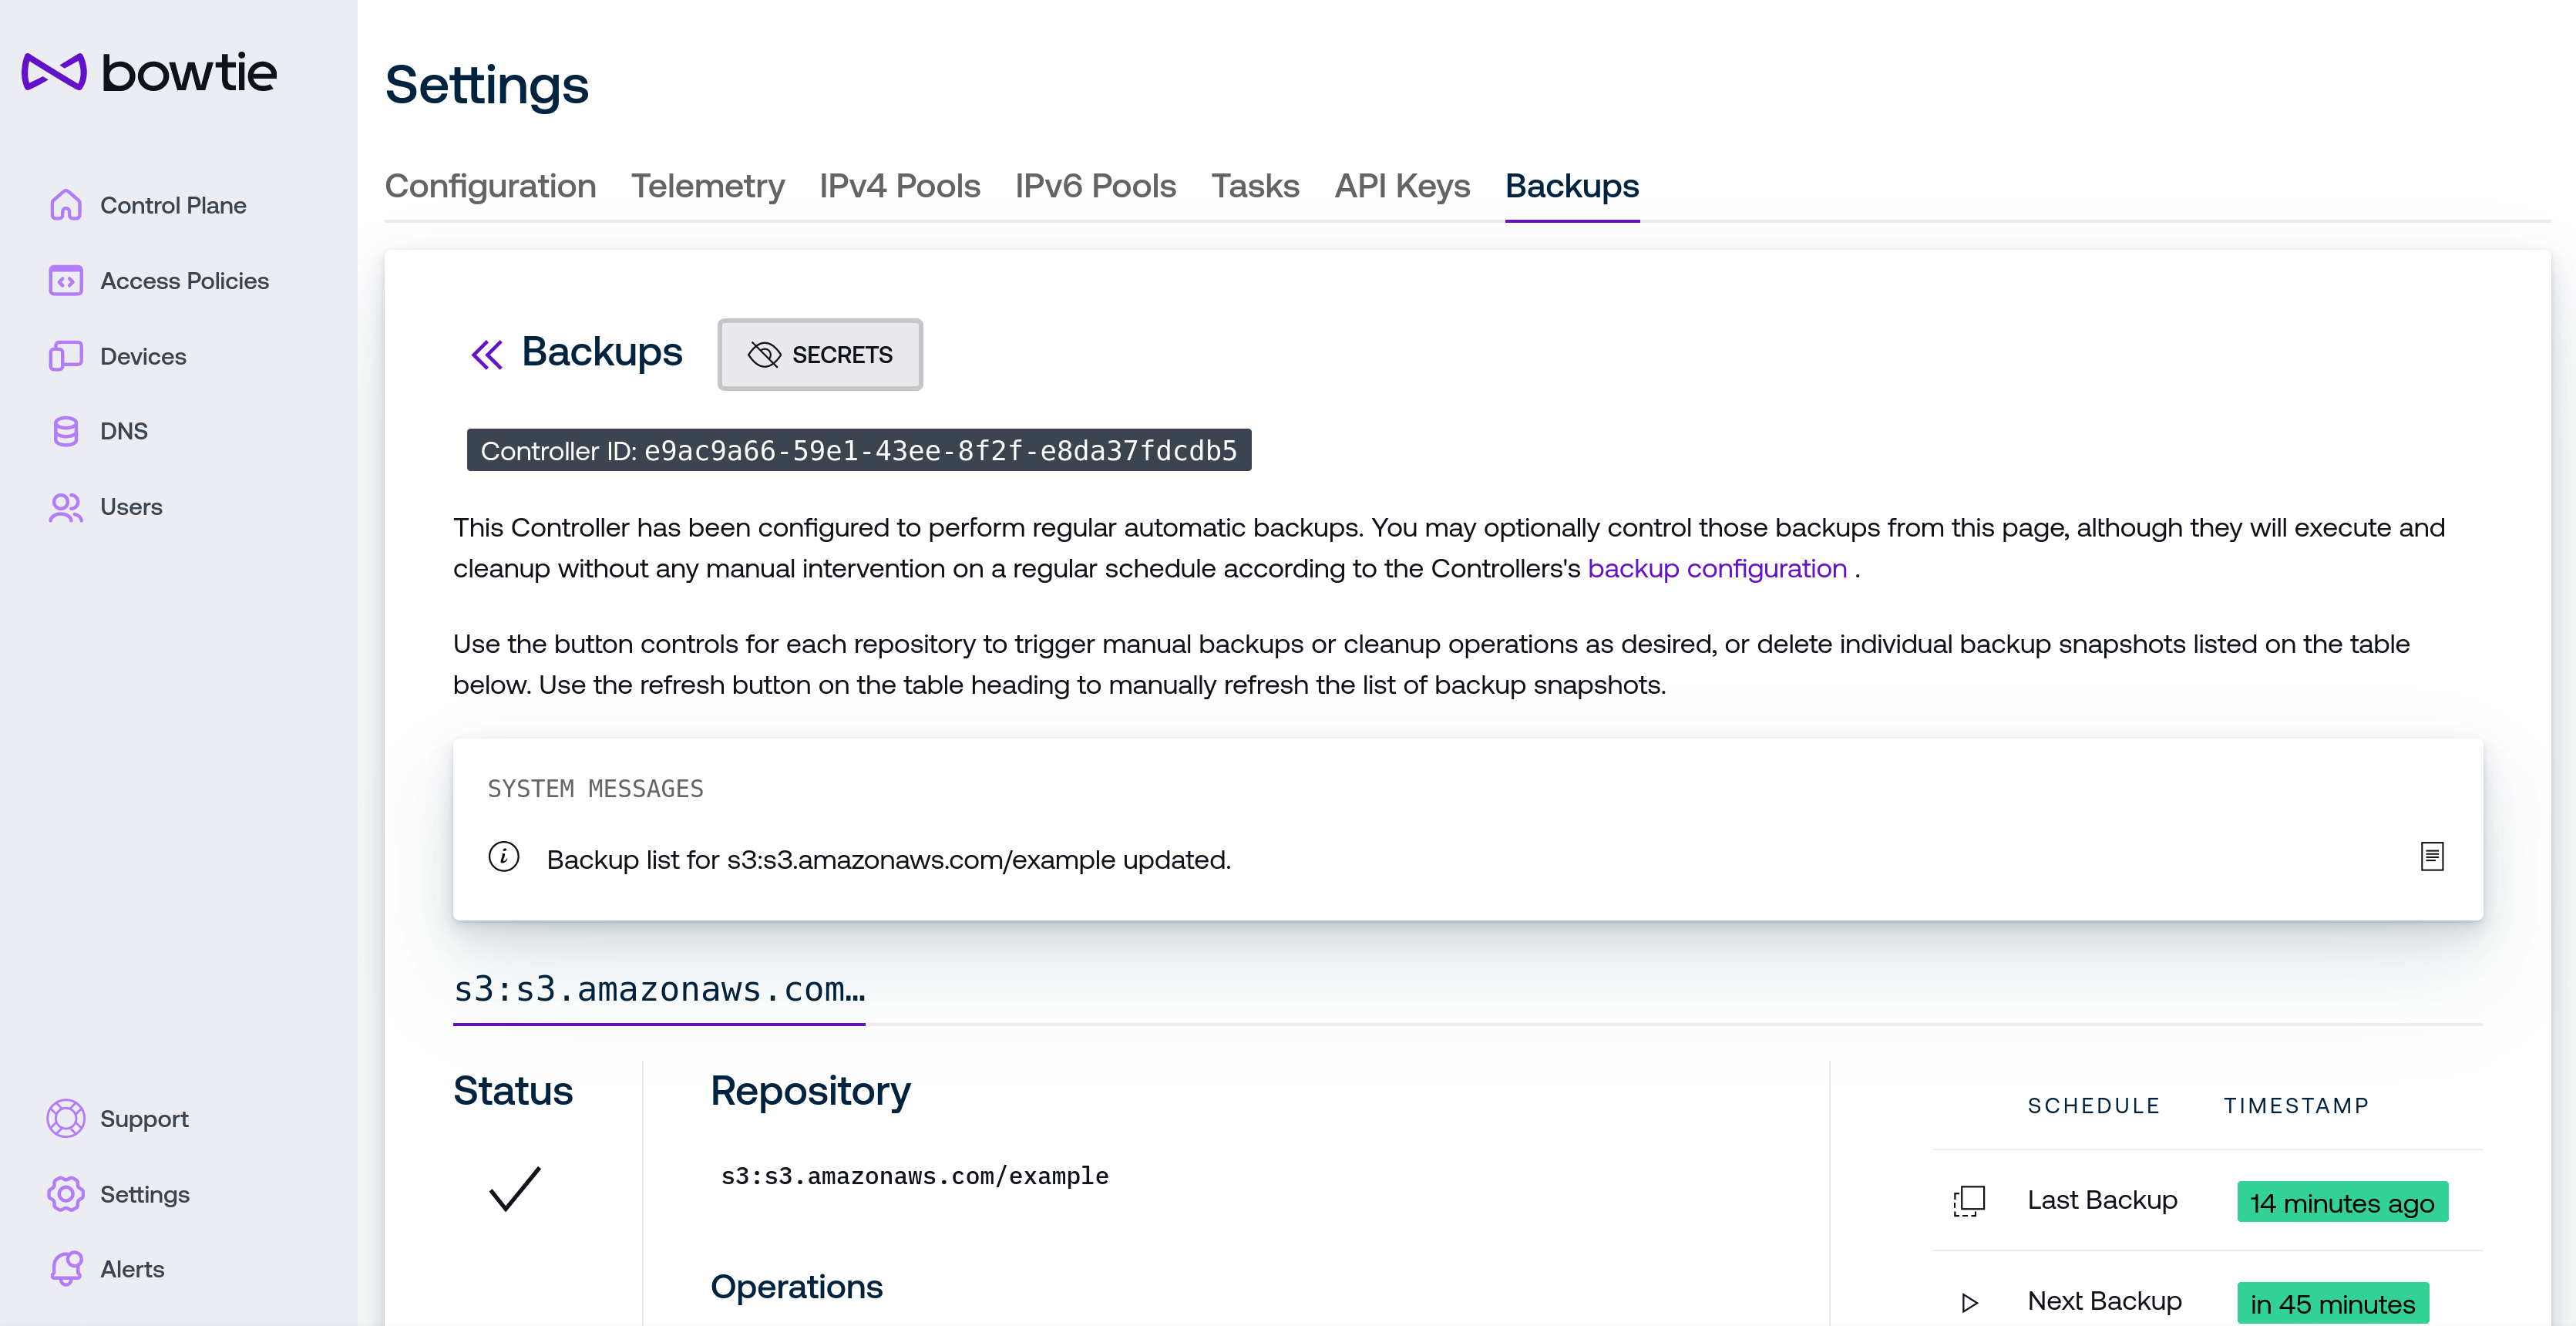
Task: Select the Backups tab
Action: click(x=1572, y=186)
